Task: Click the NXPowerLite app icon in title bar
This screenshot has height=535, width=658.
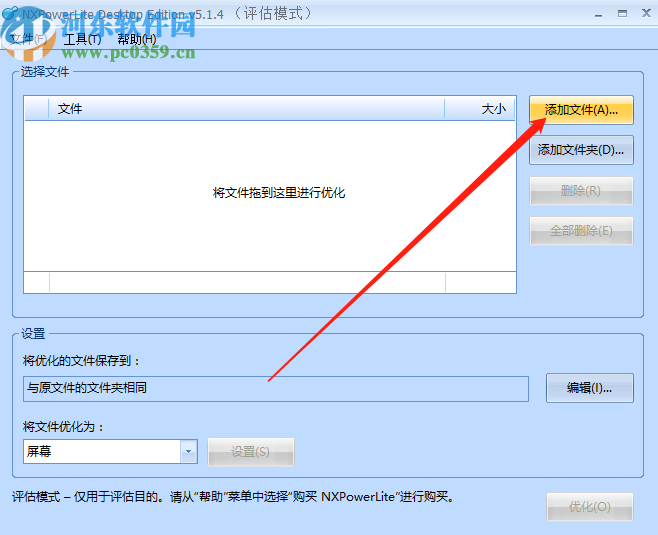Action: tap(9, 14)
